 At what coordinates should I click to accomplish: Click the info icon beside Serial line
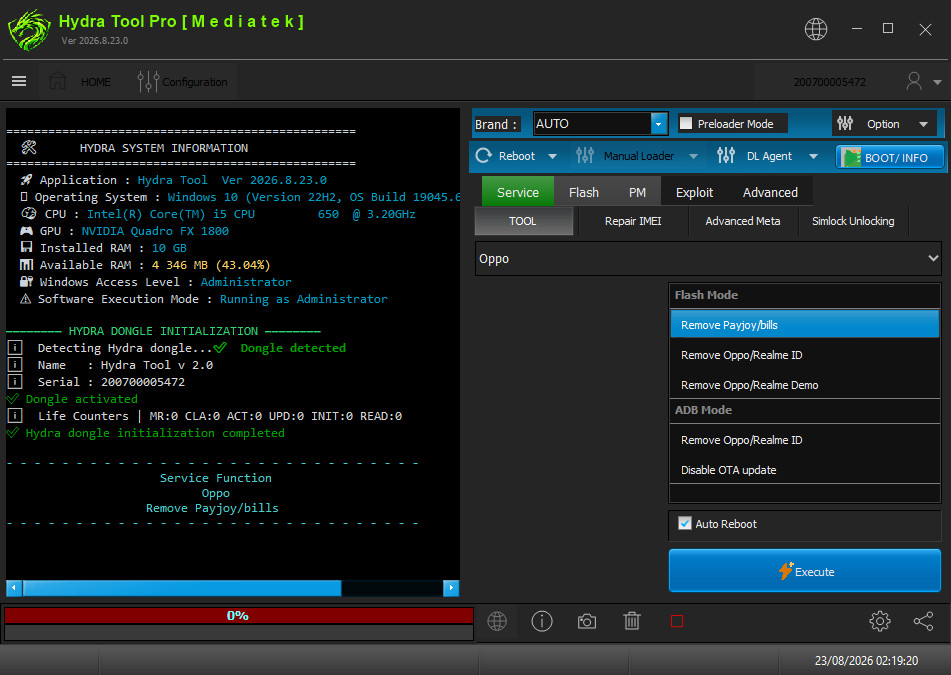(15, 381)
